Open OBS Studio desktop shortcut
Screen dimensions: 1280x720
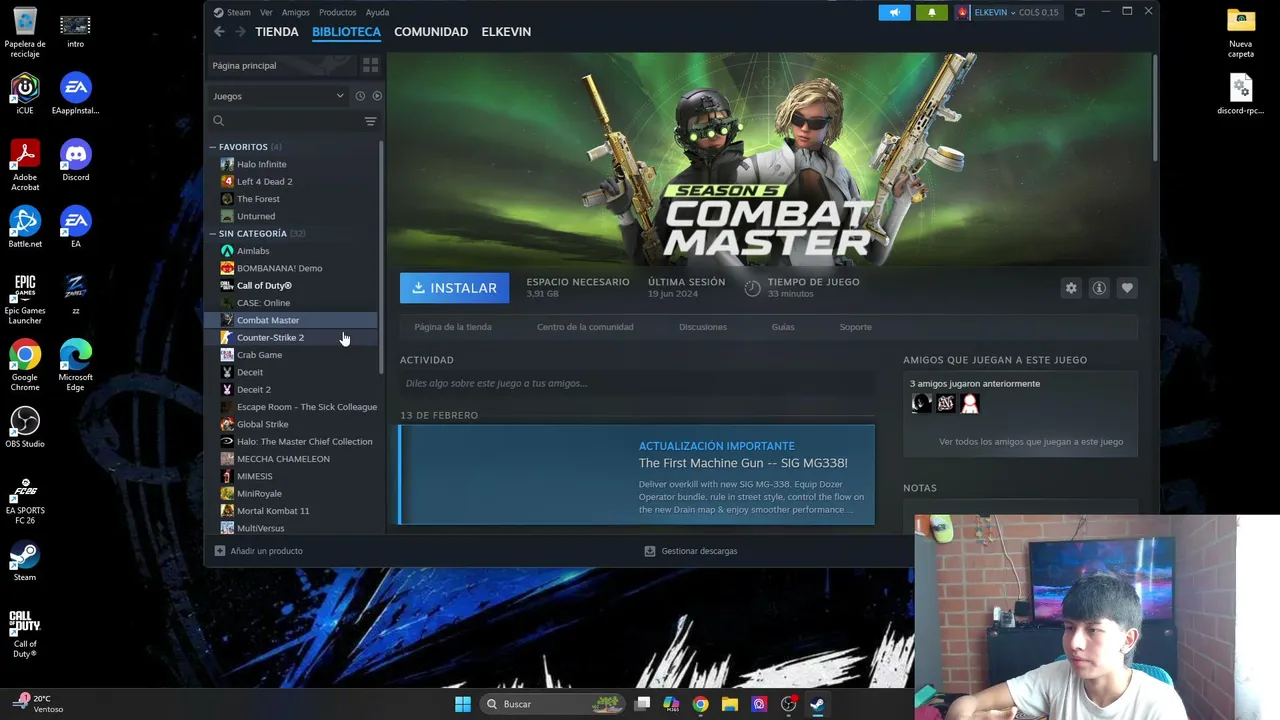pyautogui.click(x=25, y=427)
